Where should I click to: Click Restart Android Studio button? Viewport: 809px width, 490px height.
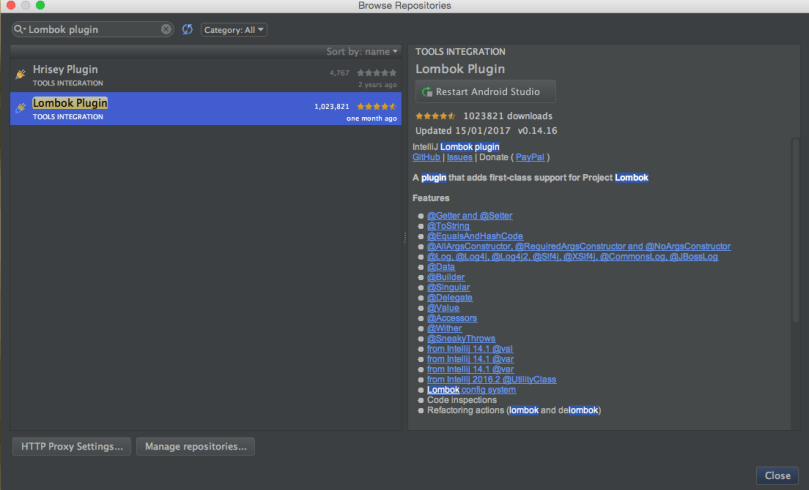(x=486, y=92)
